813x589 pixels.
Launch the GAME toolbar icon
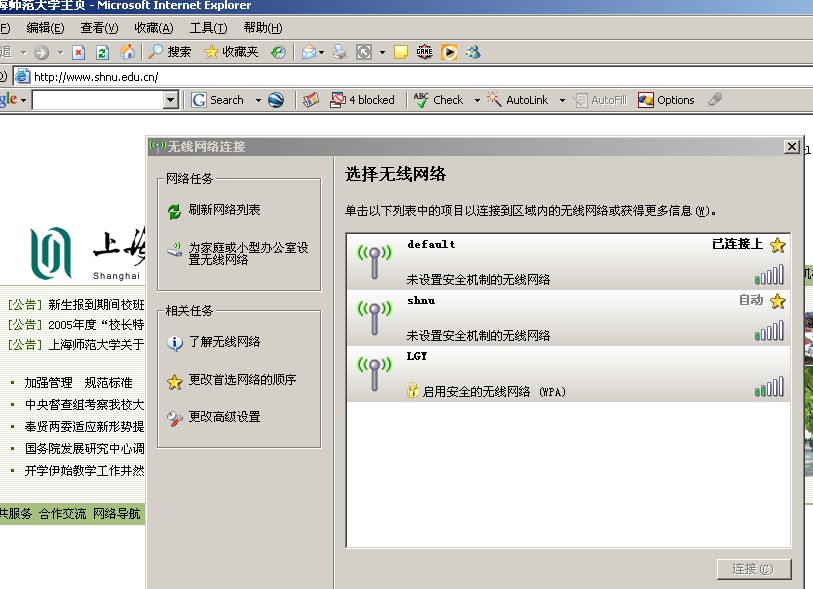click(x=425, y=52)
